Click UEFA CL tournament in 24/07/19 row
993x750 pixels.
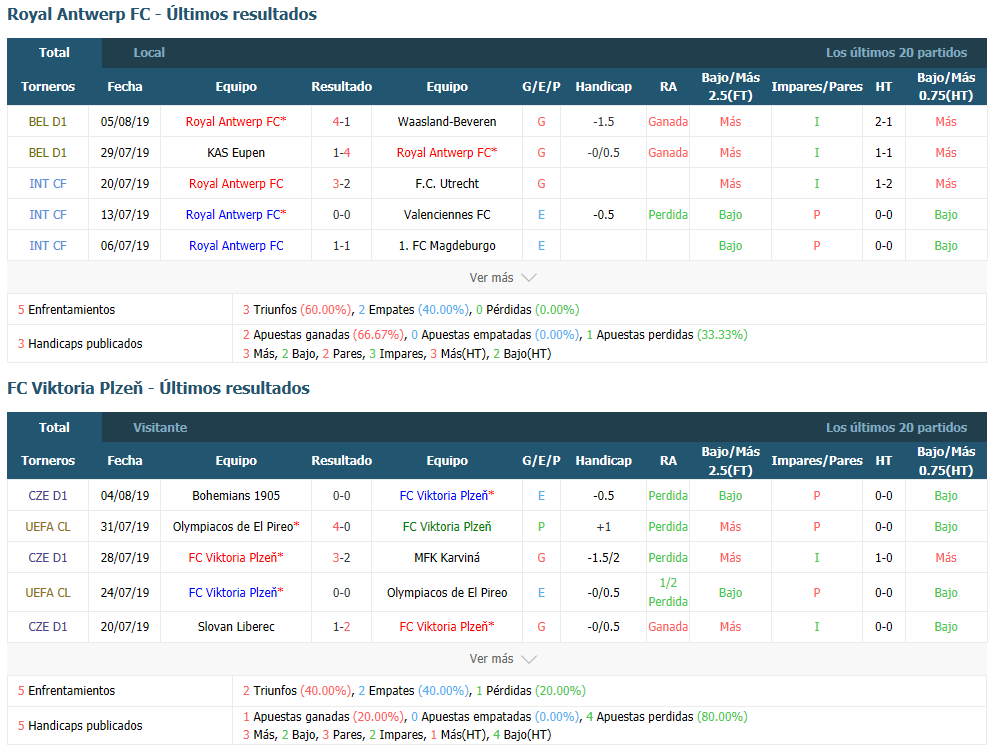pos(47,593)
